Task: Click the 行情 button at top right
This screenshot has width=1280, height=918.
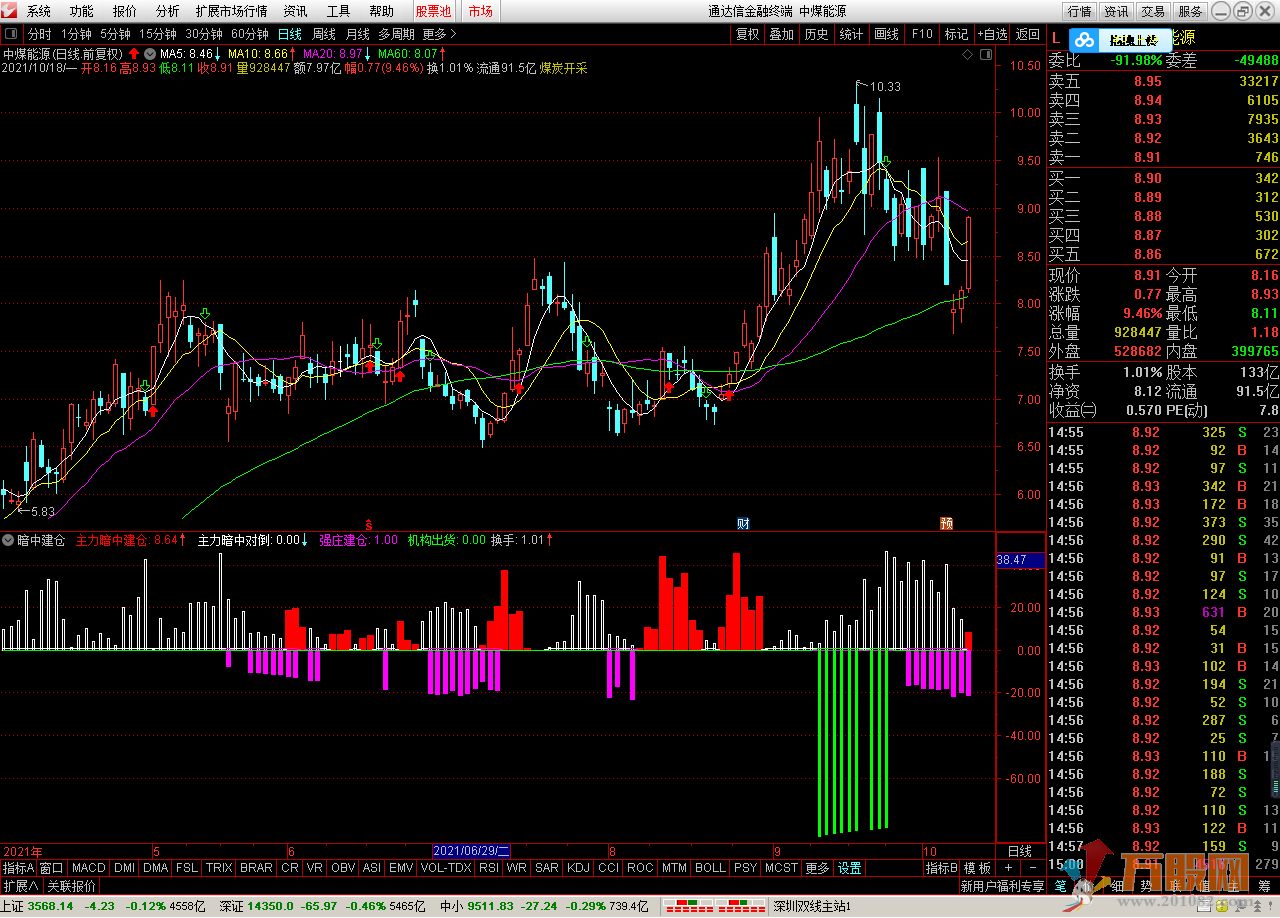Action: click(1079, 11)
